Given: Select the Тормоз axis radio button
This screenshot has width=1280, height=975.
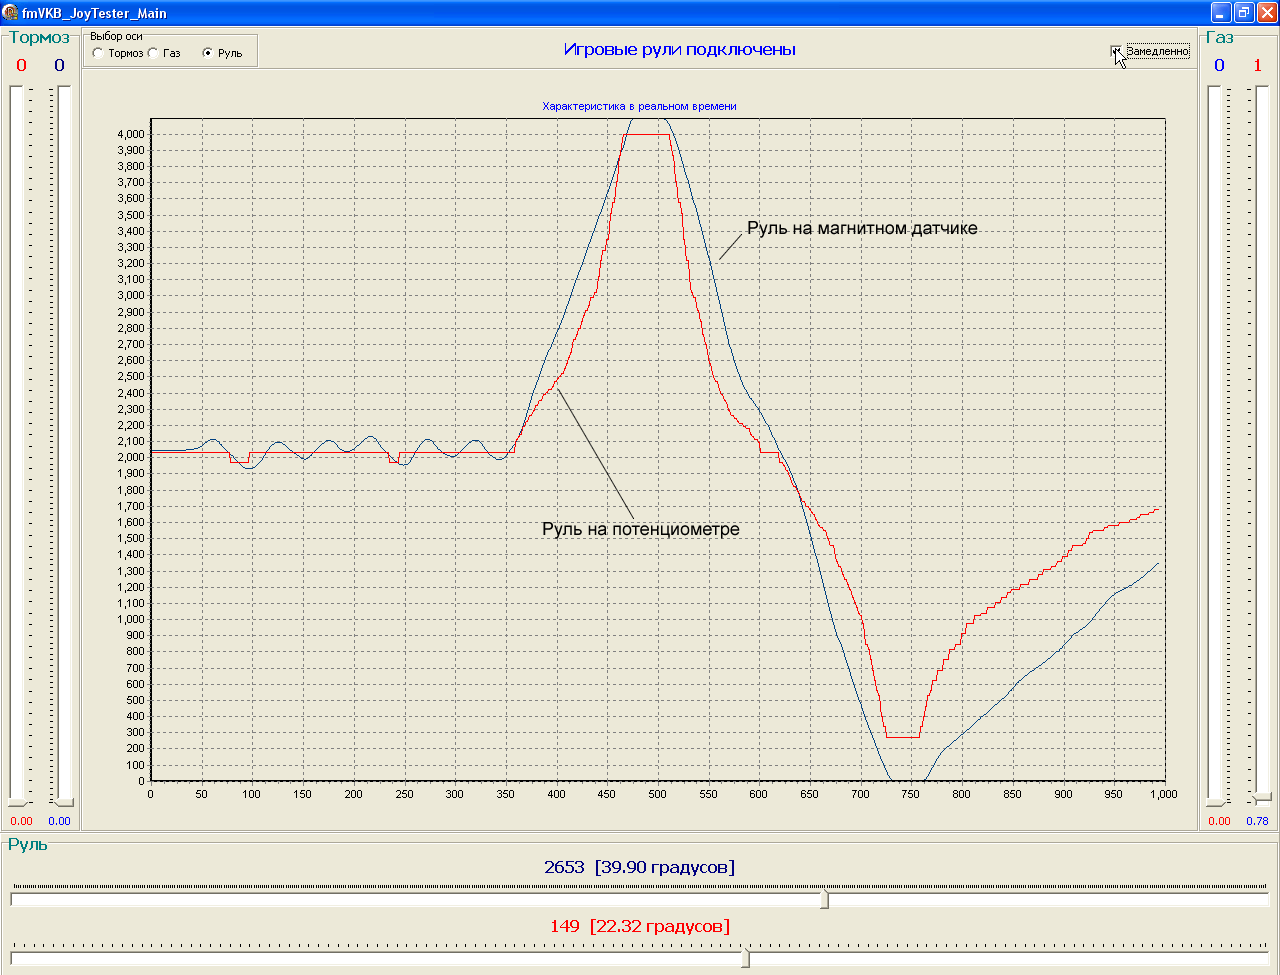Looking at the screenshot, I should tap(98, 53).
